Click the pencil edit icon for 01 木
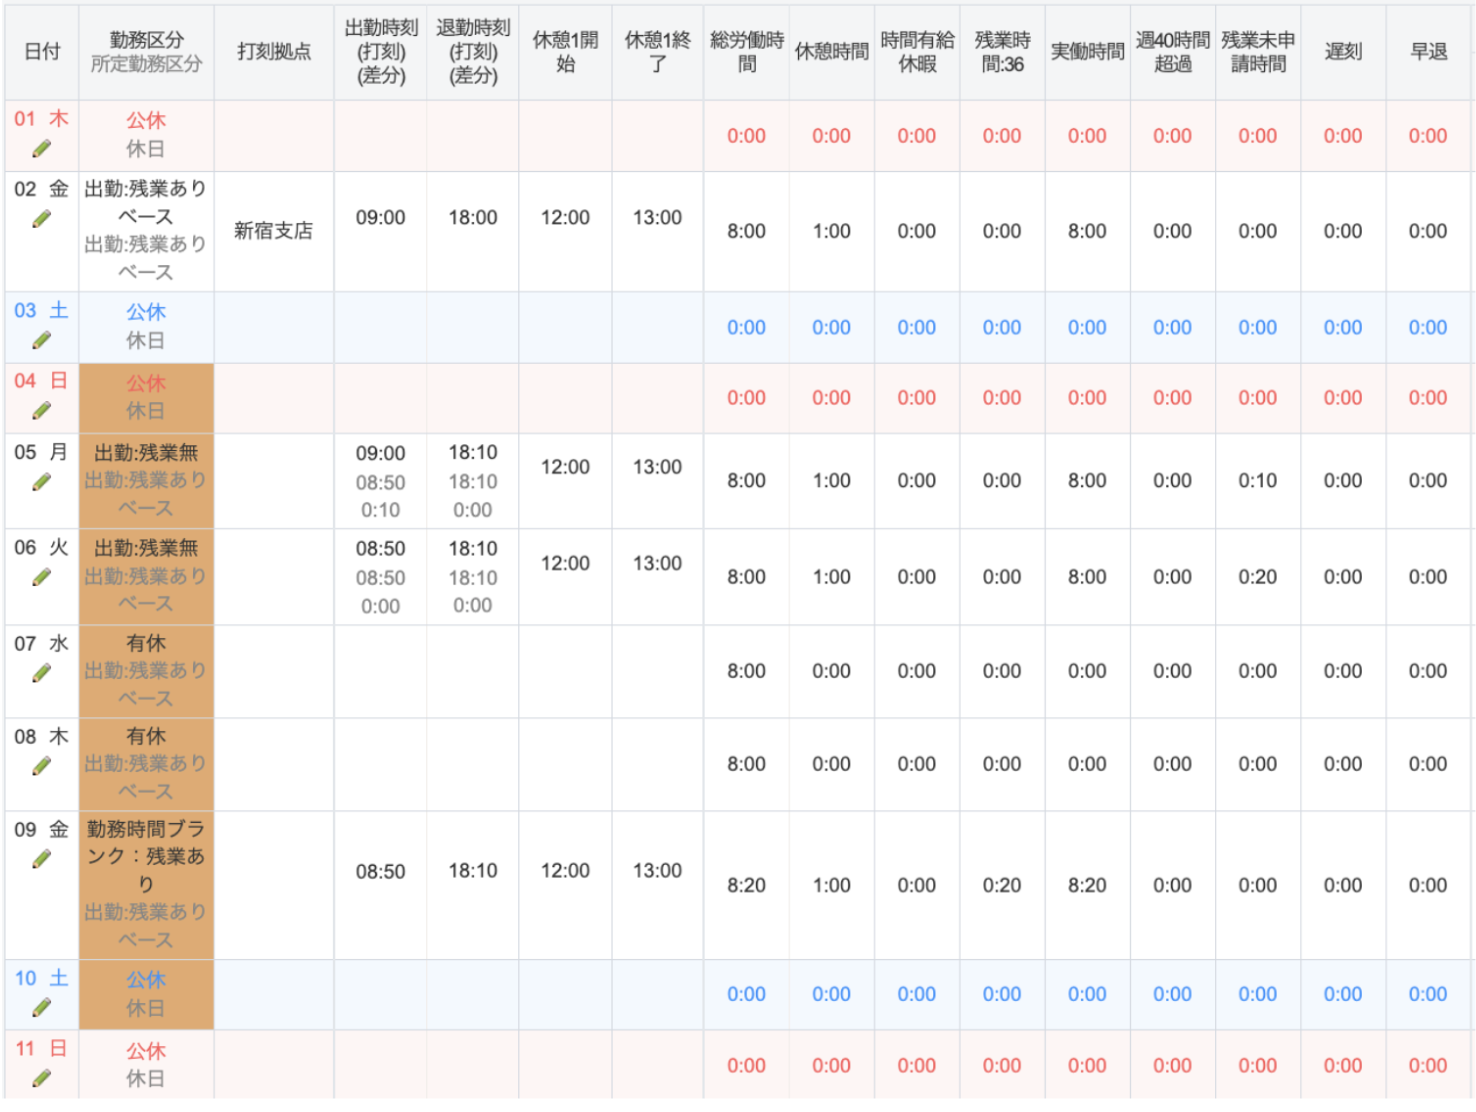The height and width of the screenshot is (1112, 1476). (x=41, y=149)
